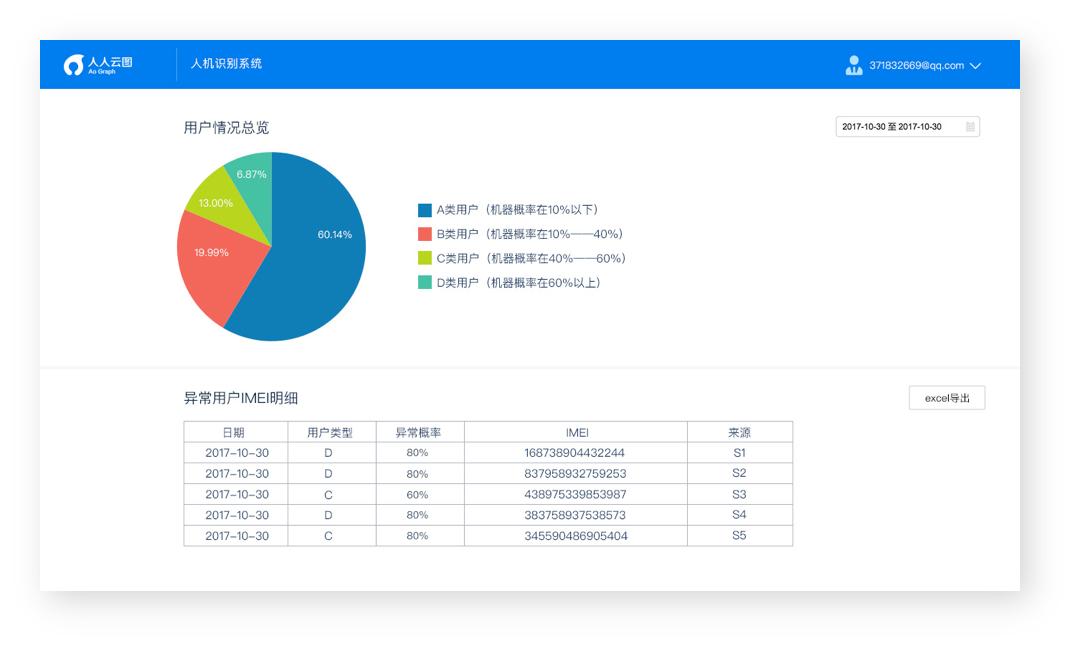Screen dimensions: 1077x648
Task: Click the 人人云图 logo icon
Action: tap(73, 65)
